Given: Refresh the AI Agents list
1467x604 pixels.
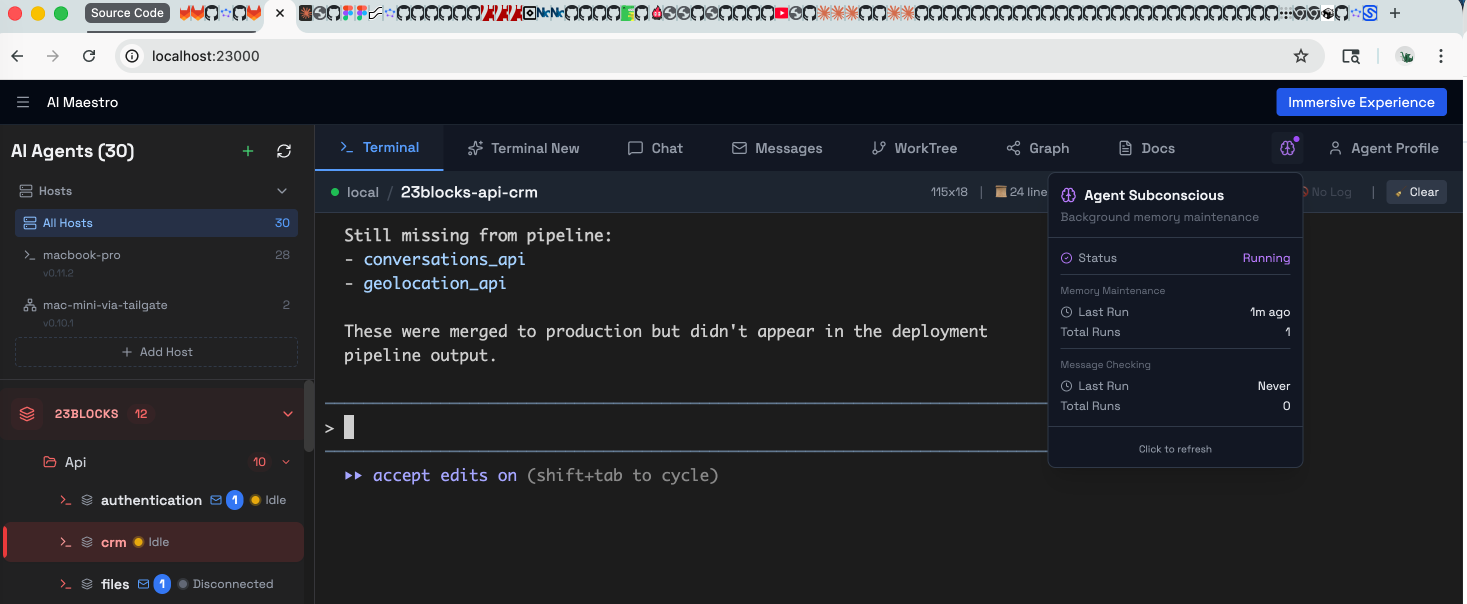Looking at the screenshot, I should tap(284, 151).
